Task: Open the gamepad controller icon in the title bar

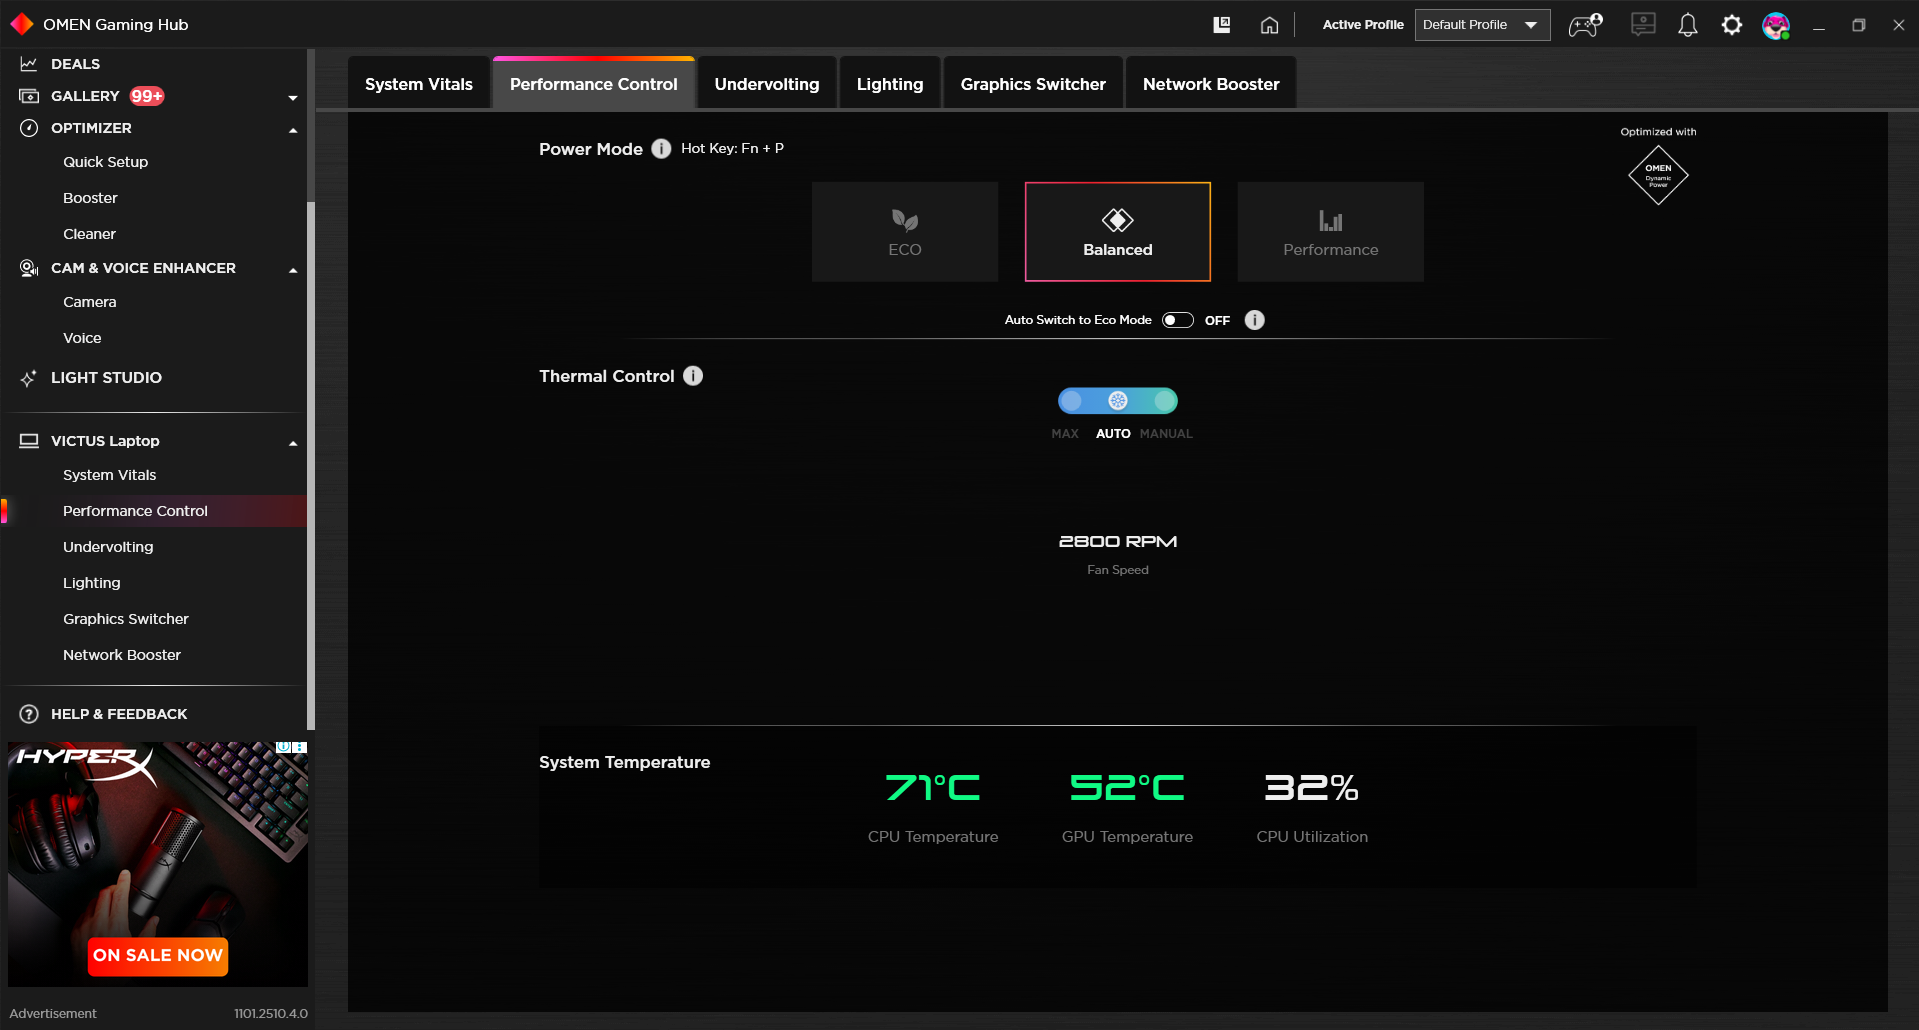Action: click(1585, 25)
